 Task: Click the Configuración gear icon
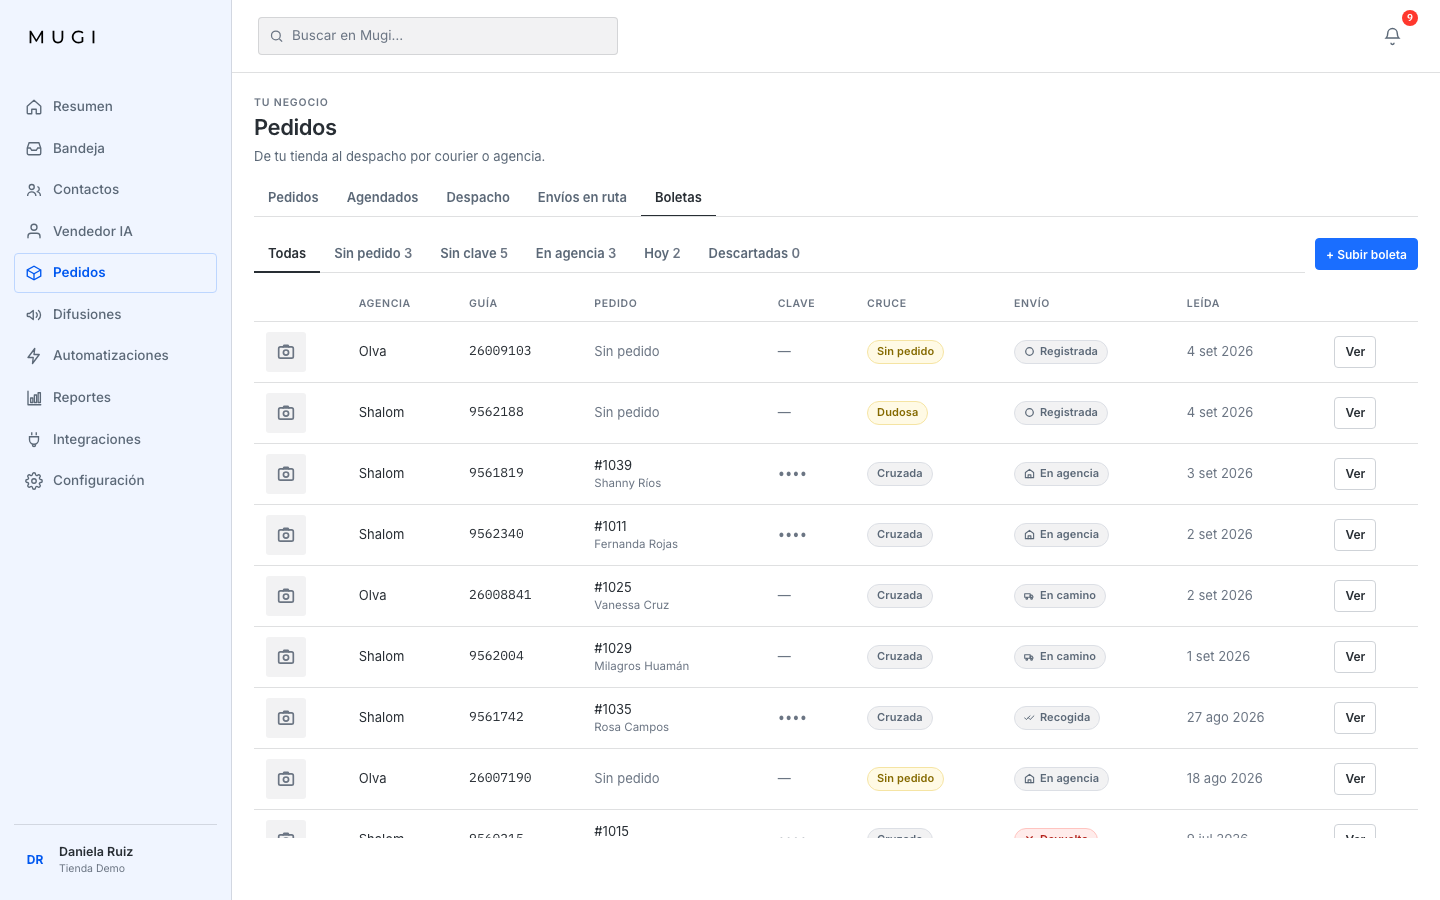click(34, 481)
